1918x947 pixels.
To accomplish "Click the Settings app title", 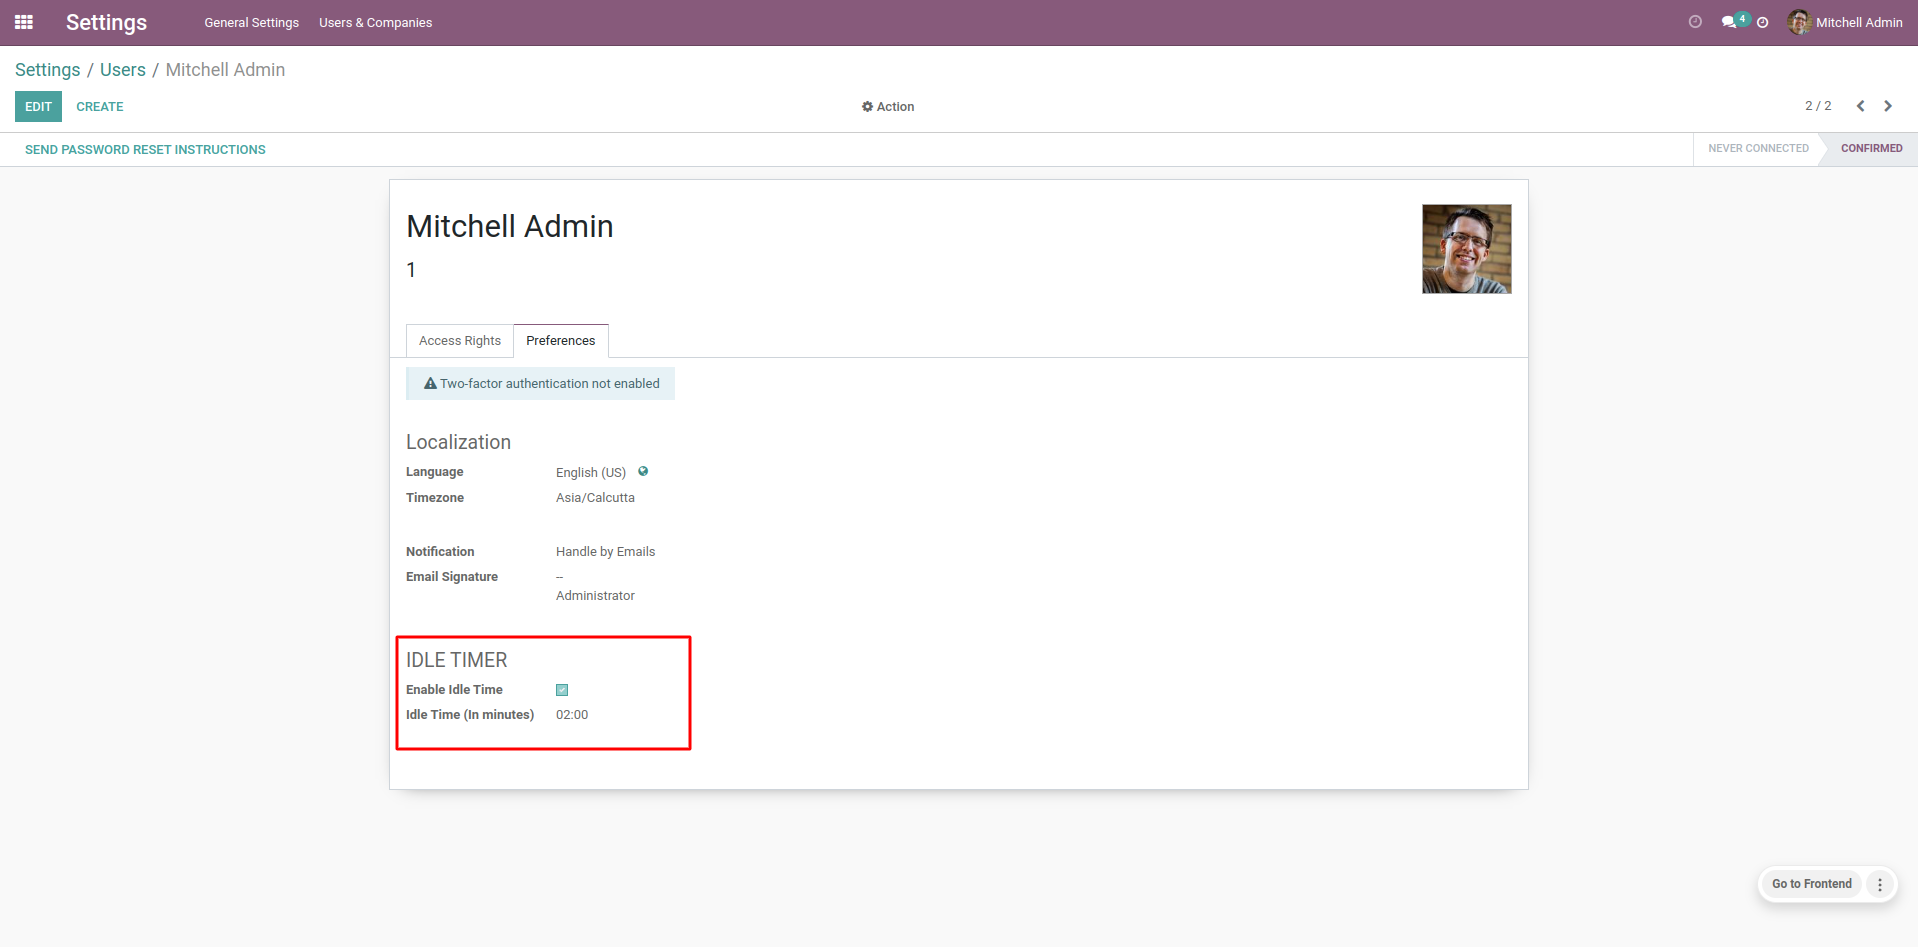I will tap(106, 22).
